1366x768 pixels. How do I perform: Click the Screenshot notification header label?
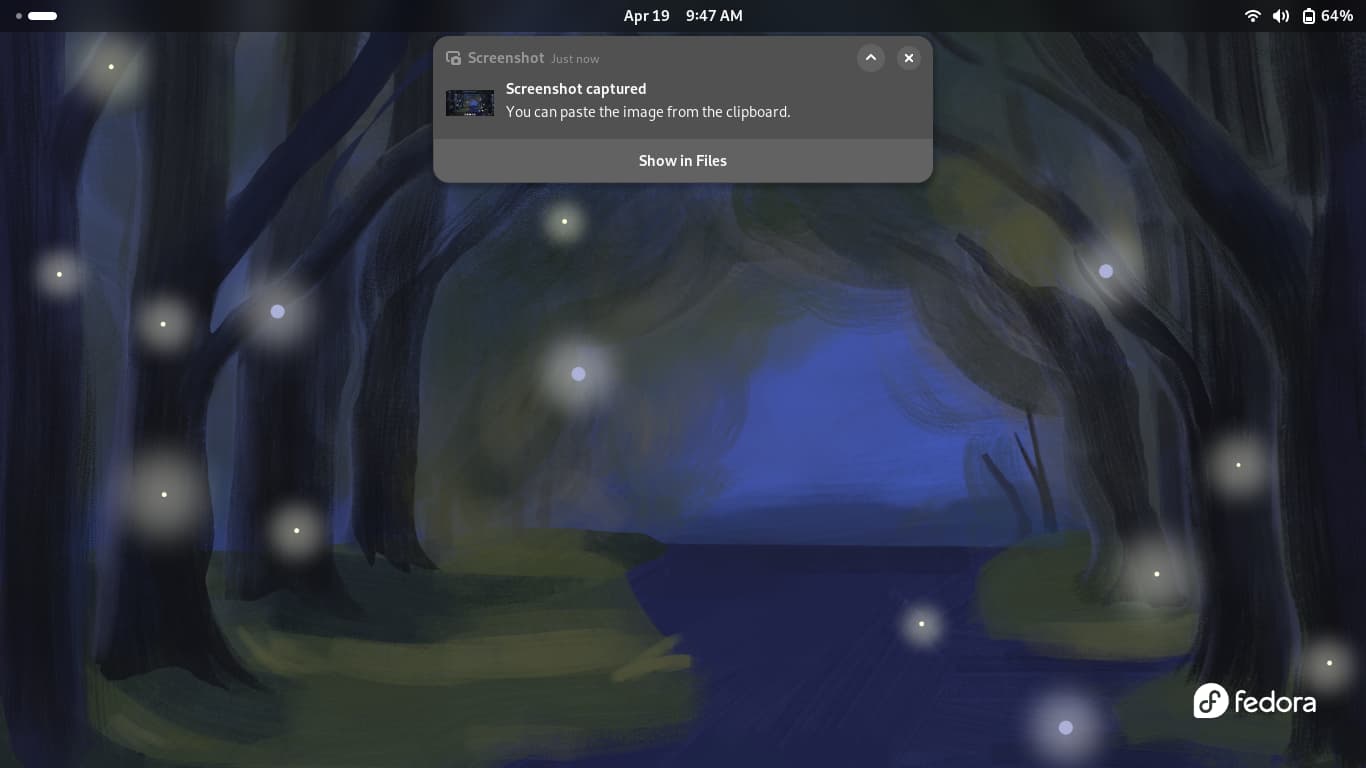506,58
